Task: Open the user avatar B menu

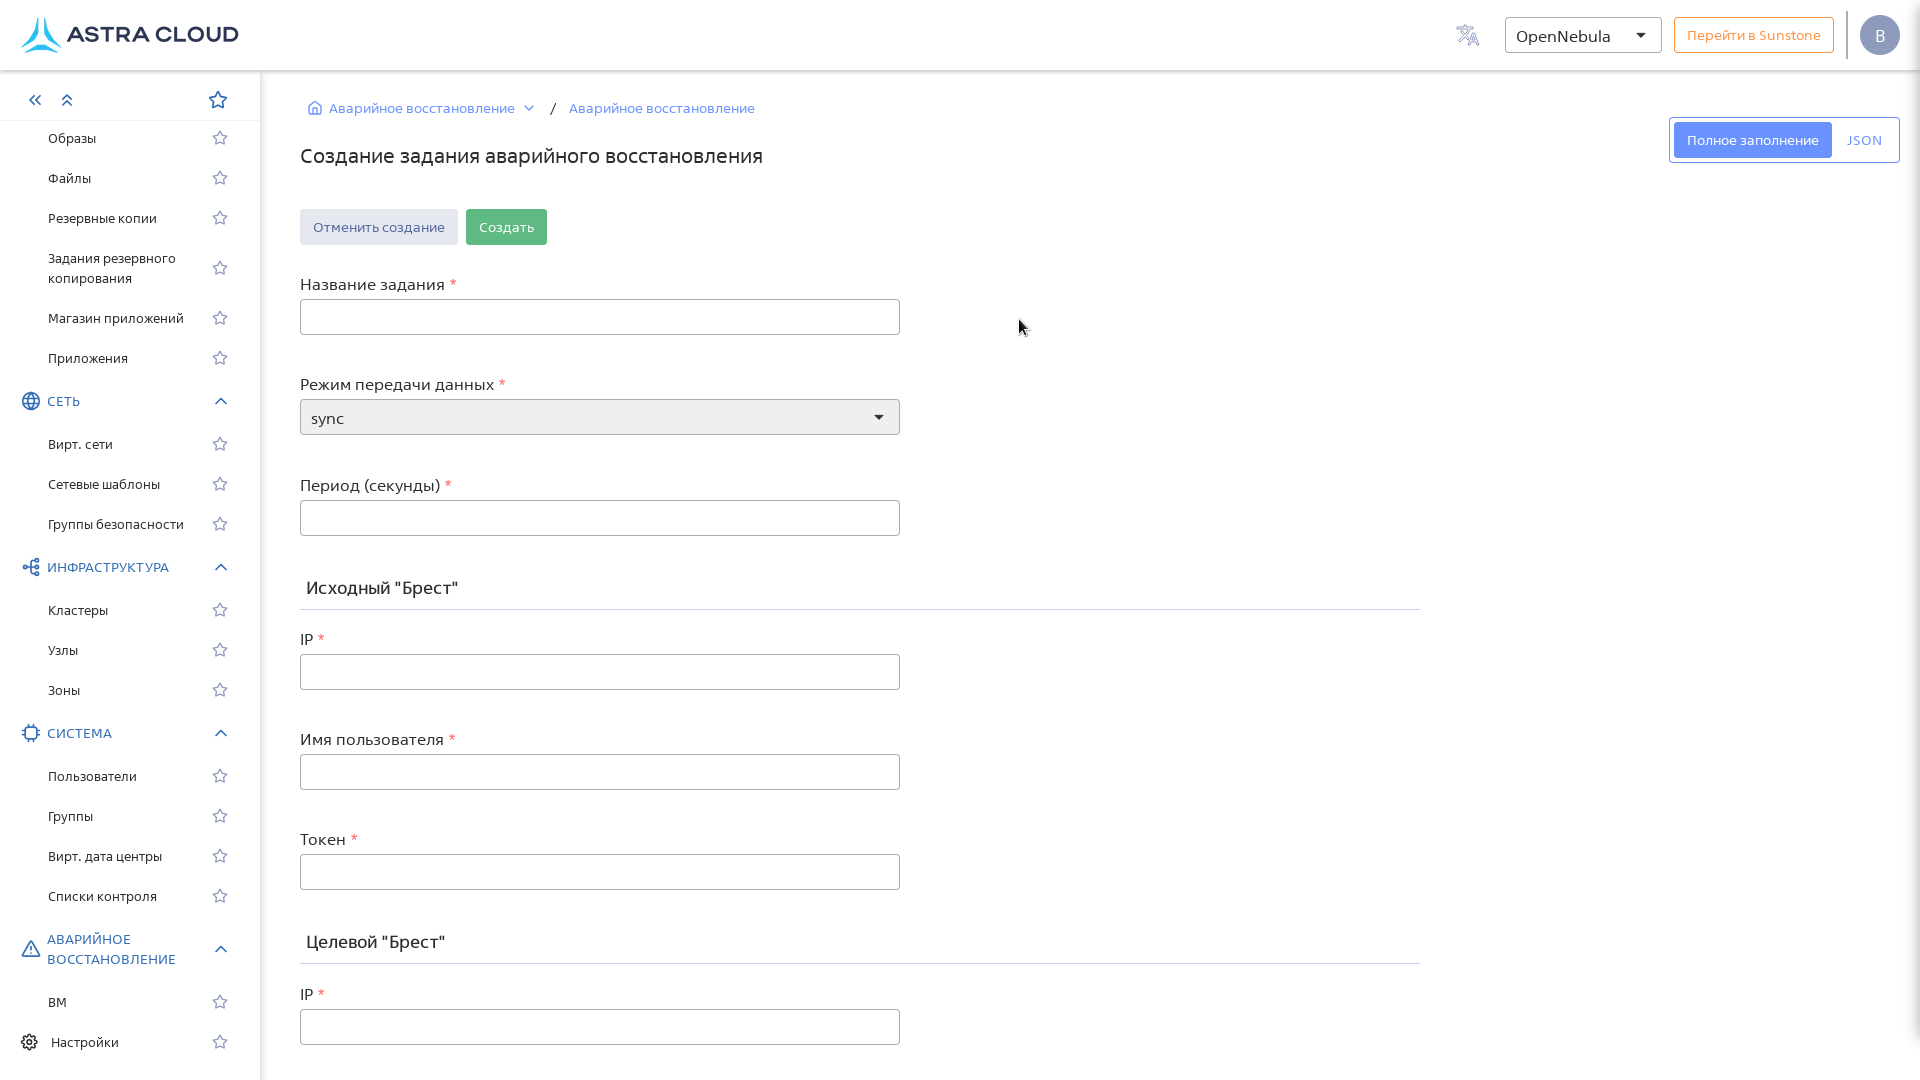Action: 1879,35
